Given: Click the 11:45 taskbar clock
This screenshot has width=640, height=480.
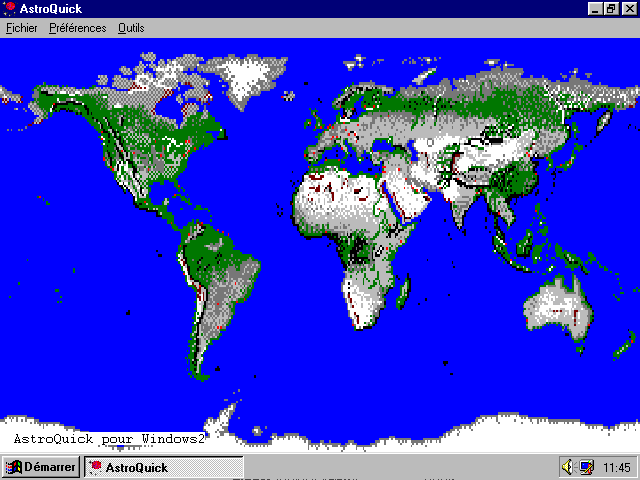Looking at the screenshot, I should [617, 467].
